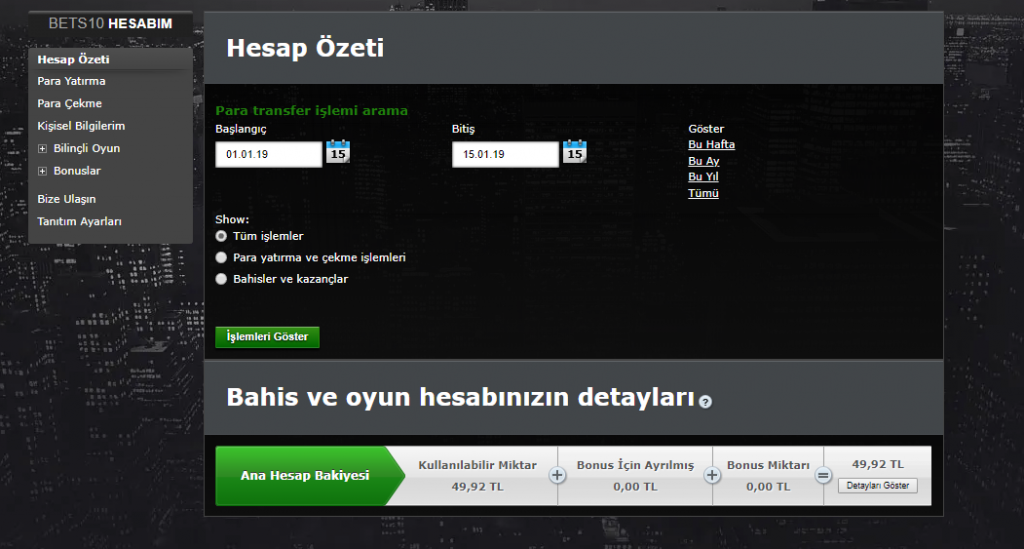Click the plus icon before Bonus Miktarı
This screenshot has width=1024, height=549.
[x=712, y=475]
